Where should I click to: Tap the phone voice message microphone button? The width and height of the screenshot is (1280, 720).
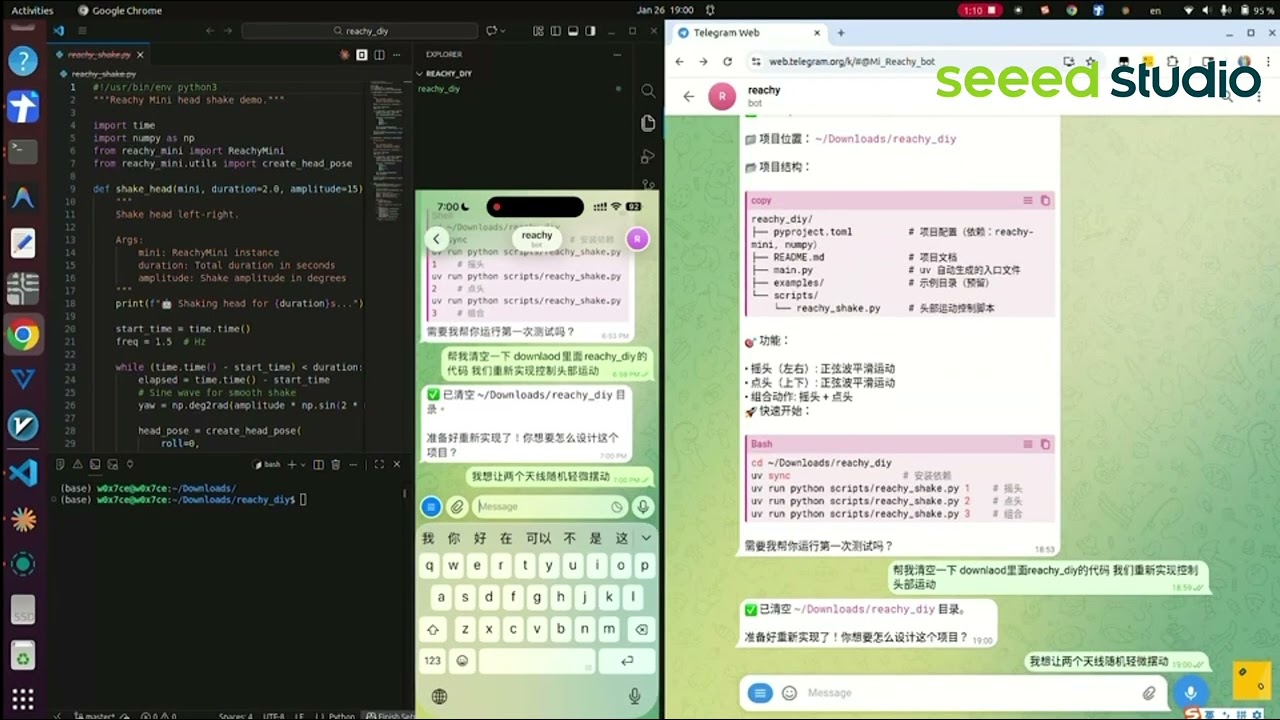643,507
